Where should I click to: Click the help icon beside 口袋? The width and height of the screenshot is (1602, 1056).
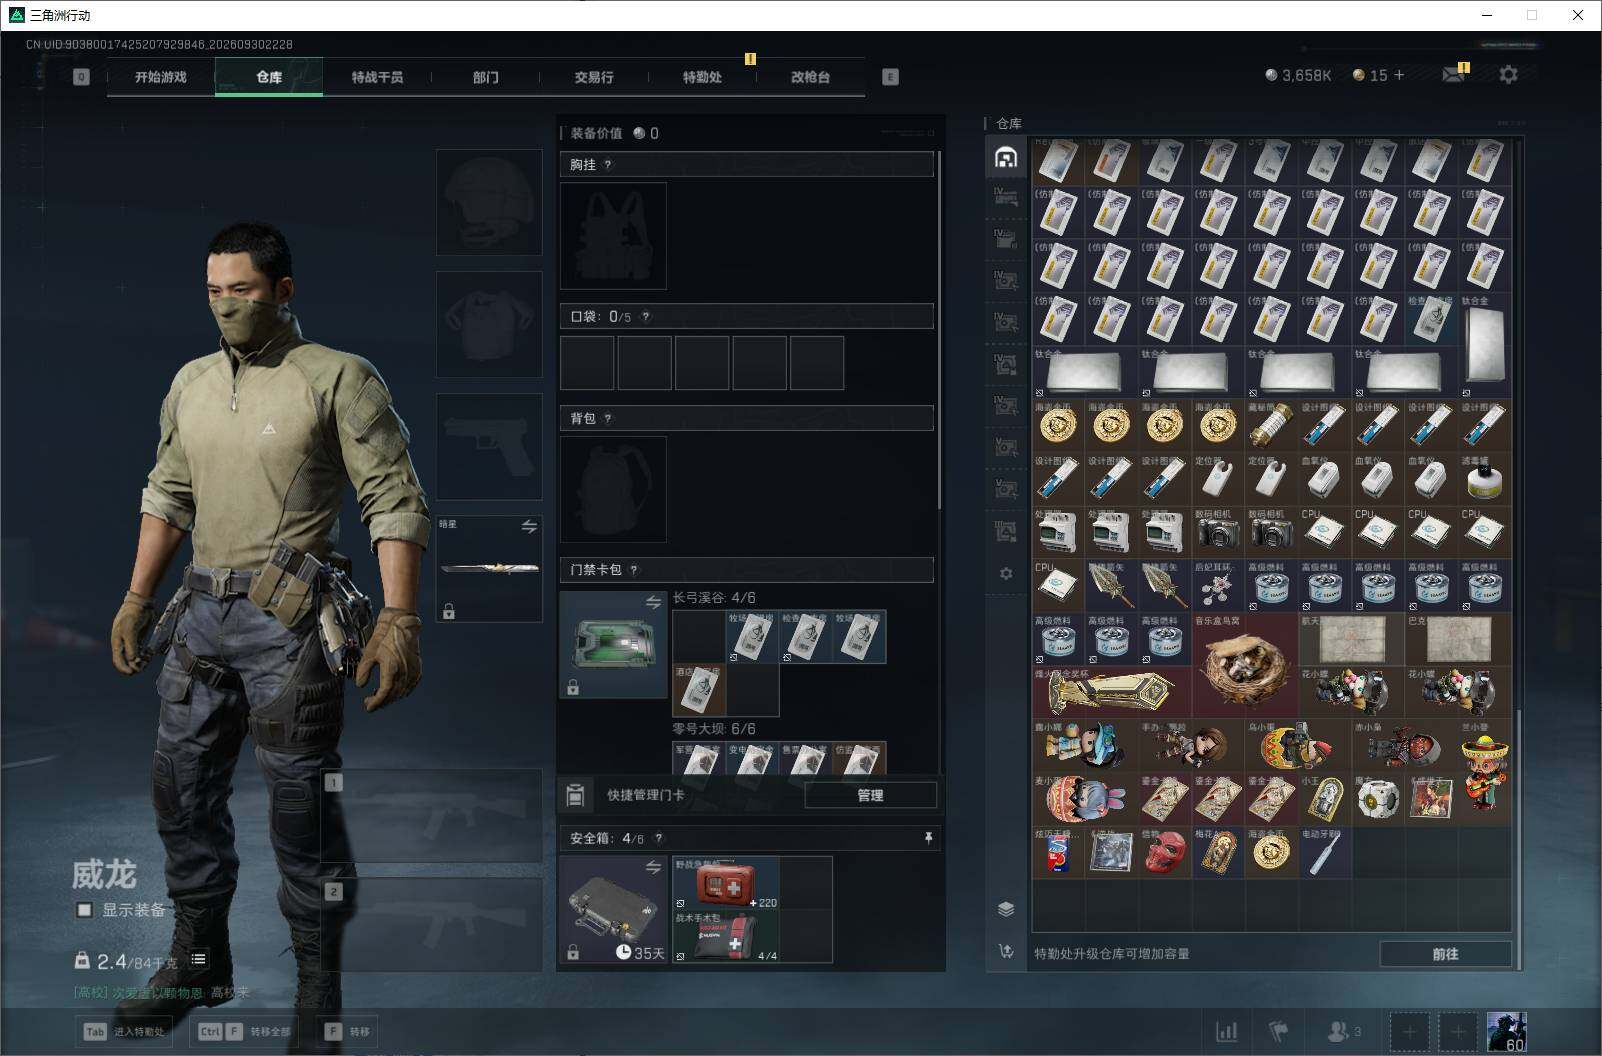(646, 317)
